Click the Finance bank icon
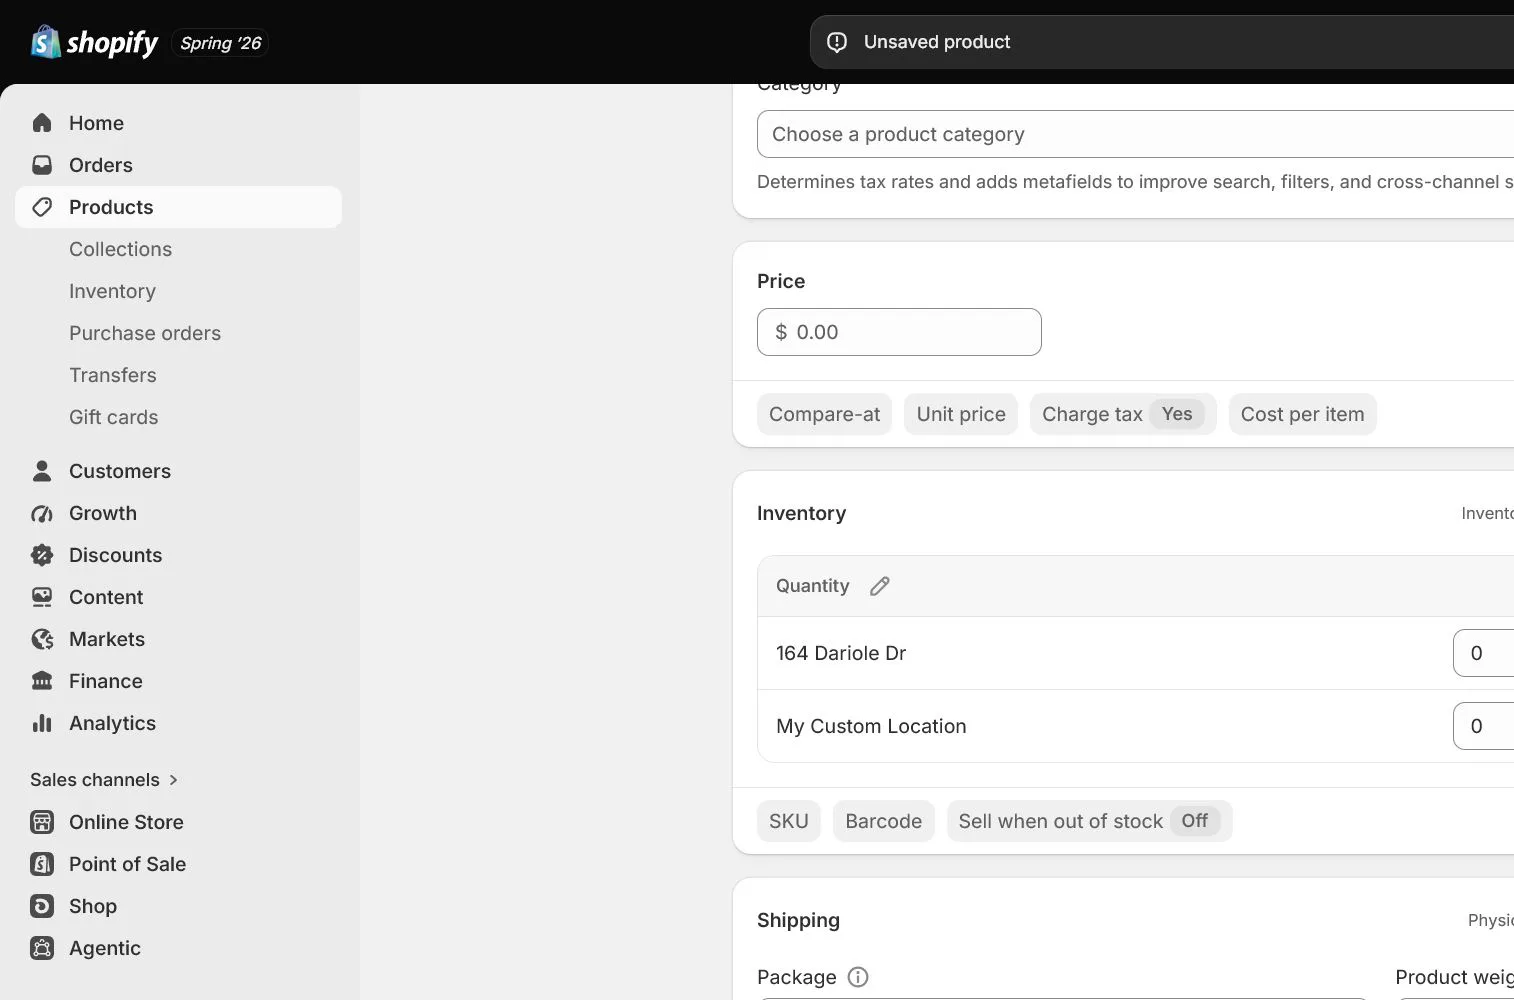The width and height of the screenshot is (1514, 1000). pyautogui.click(x=42, y=681)
